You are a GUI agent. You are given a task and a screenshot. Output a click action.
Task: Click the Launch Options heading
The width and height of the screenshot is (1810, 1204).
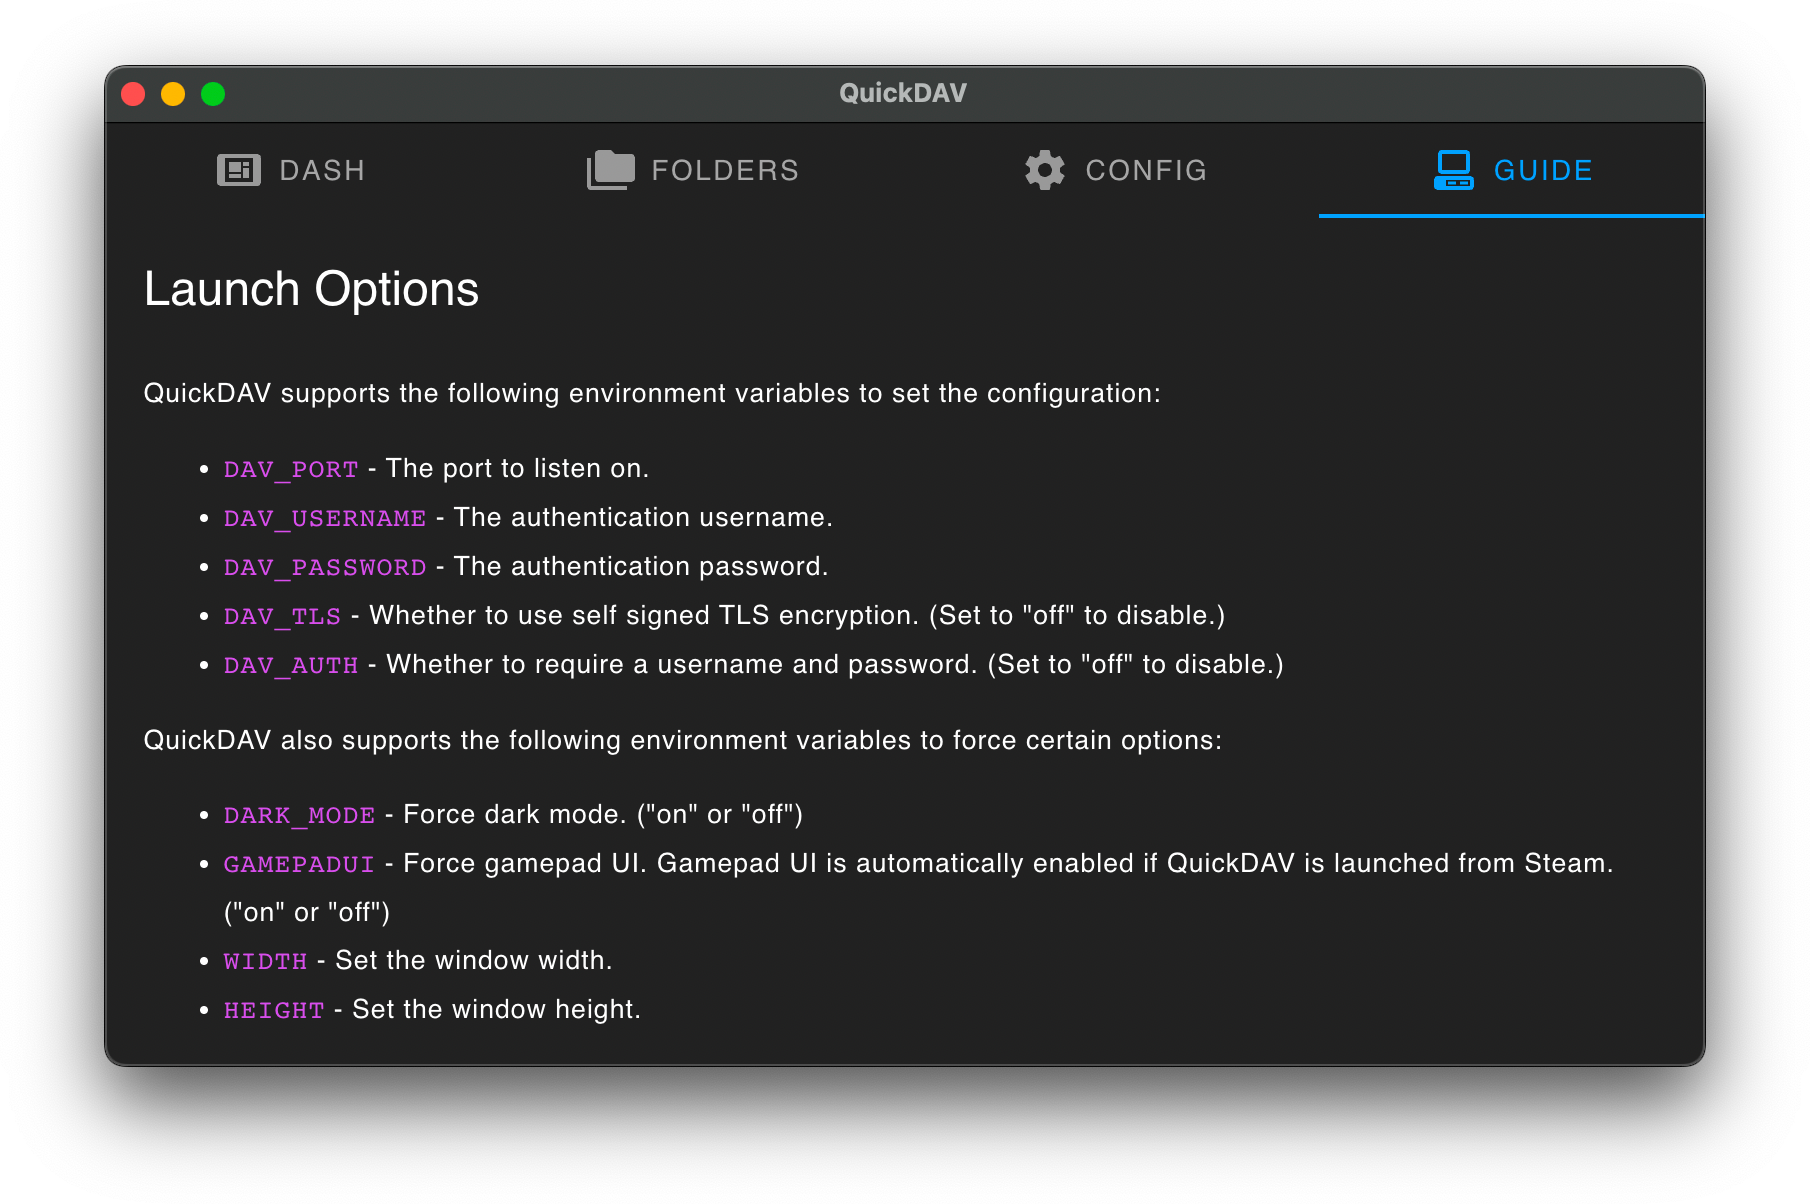tap(311, 289)
